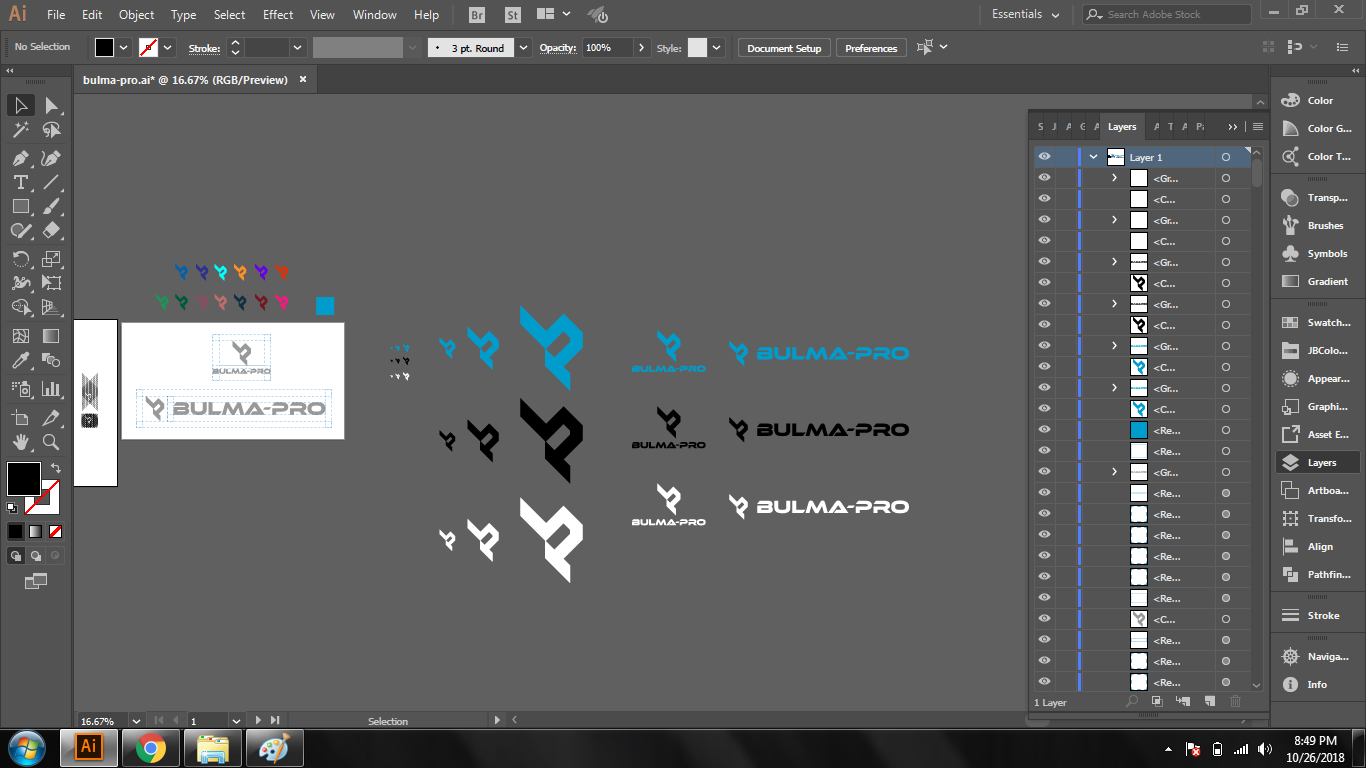Click the Document Setup button
Image resolution: width=1366 pixels, height=768 pixels.
tap(784, 48)
